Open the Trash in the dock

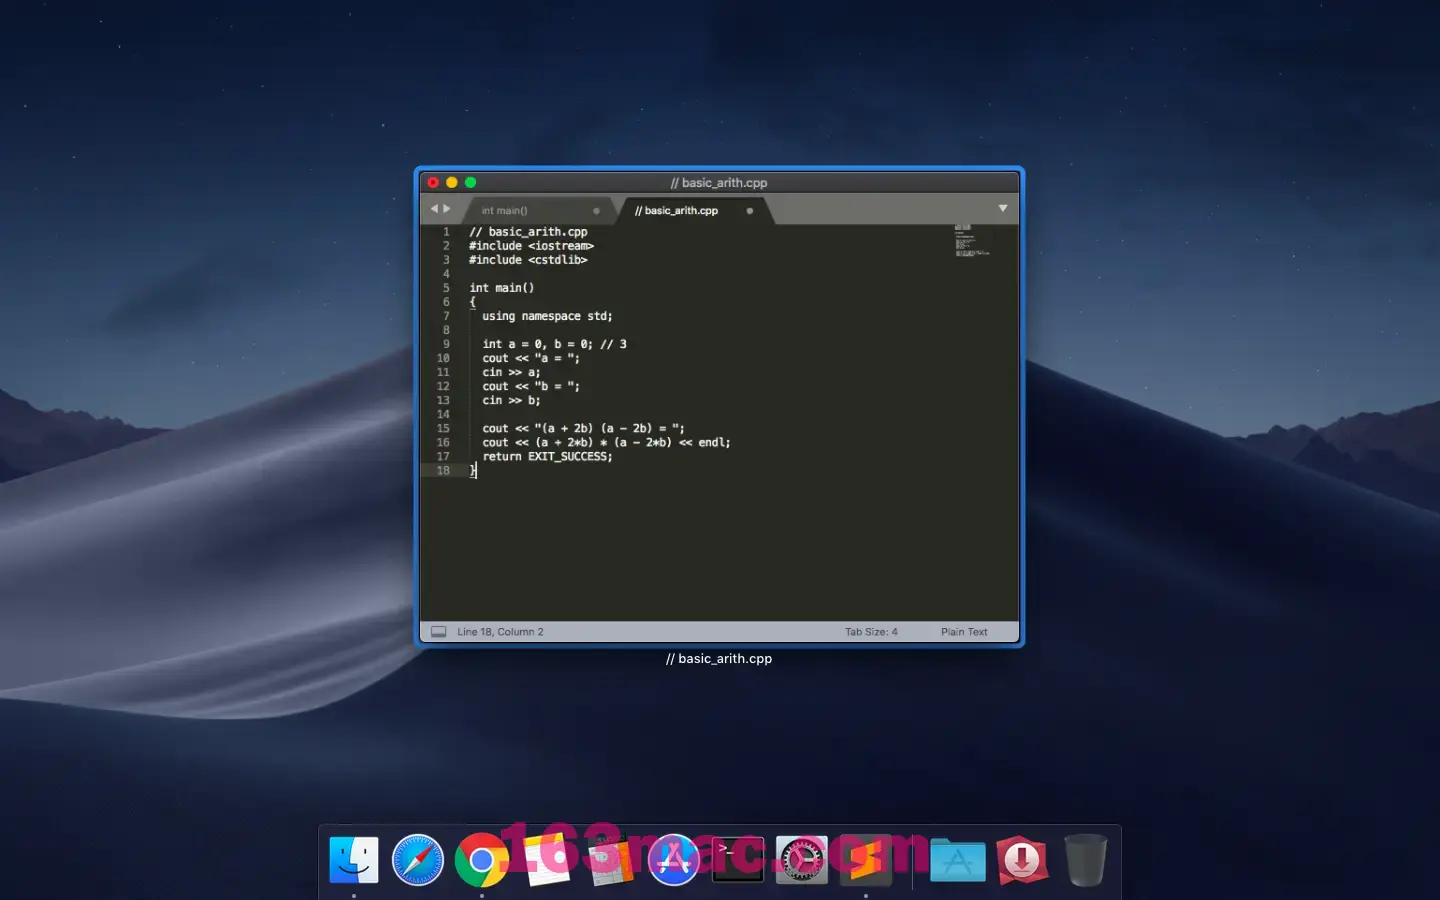pyautogui.click(x=1086, y=860)
